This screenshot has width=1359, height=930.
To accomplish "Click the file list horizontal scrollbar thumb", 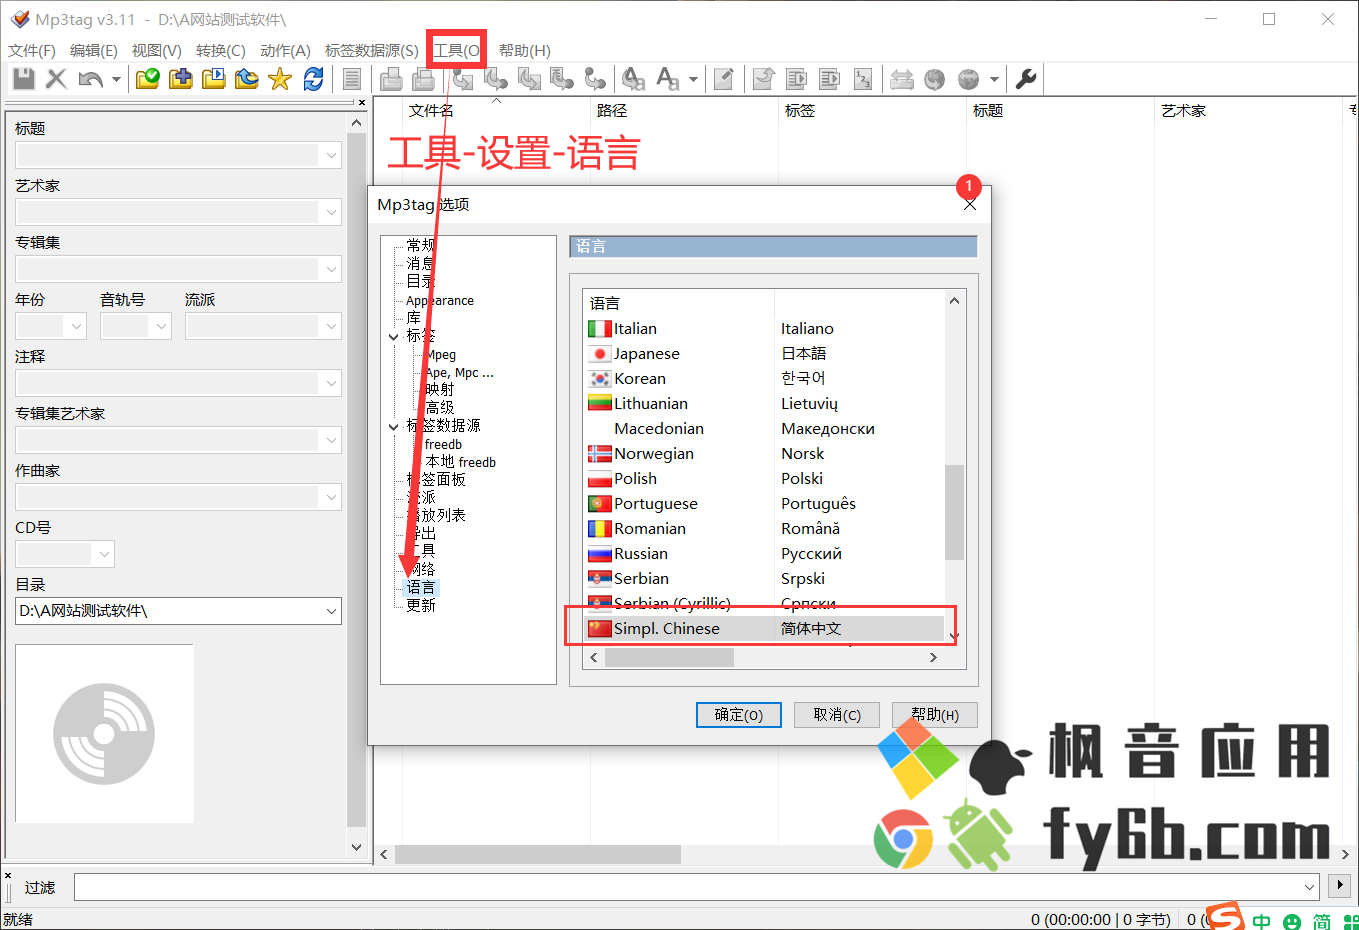I will [538, 855].
